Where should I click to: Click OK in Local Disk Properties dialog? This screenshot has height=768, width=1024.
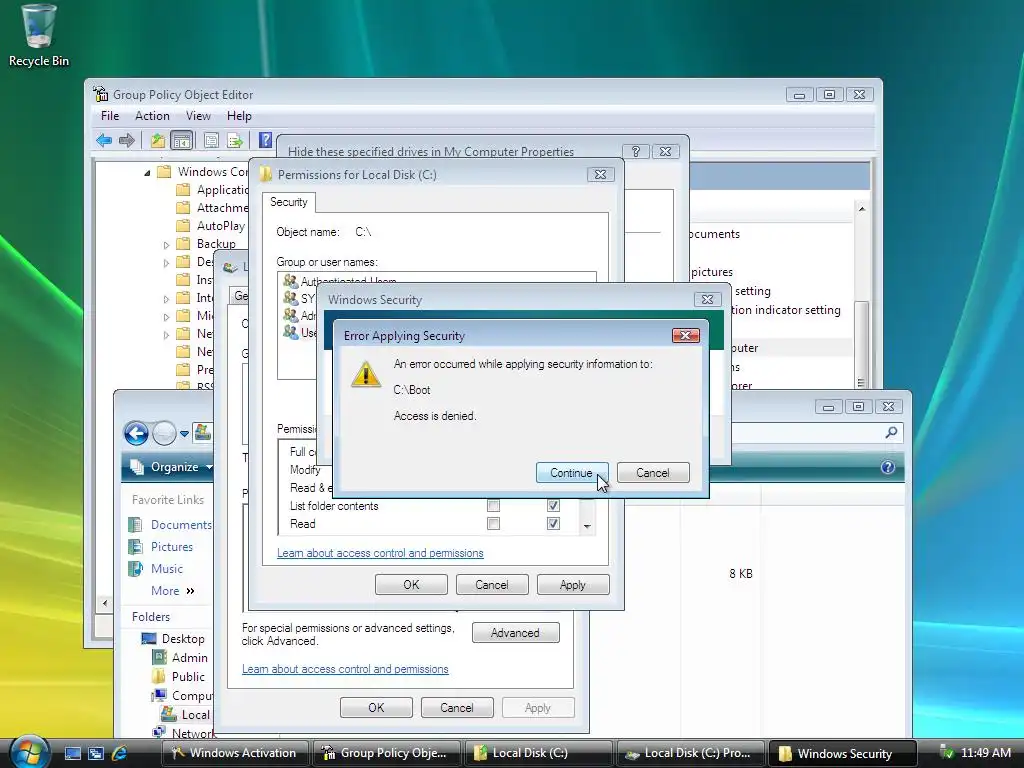tap(376, 708)
